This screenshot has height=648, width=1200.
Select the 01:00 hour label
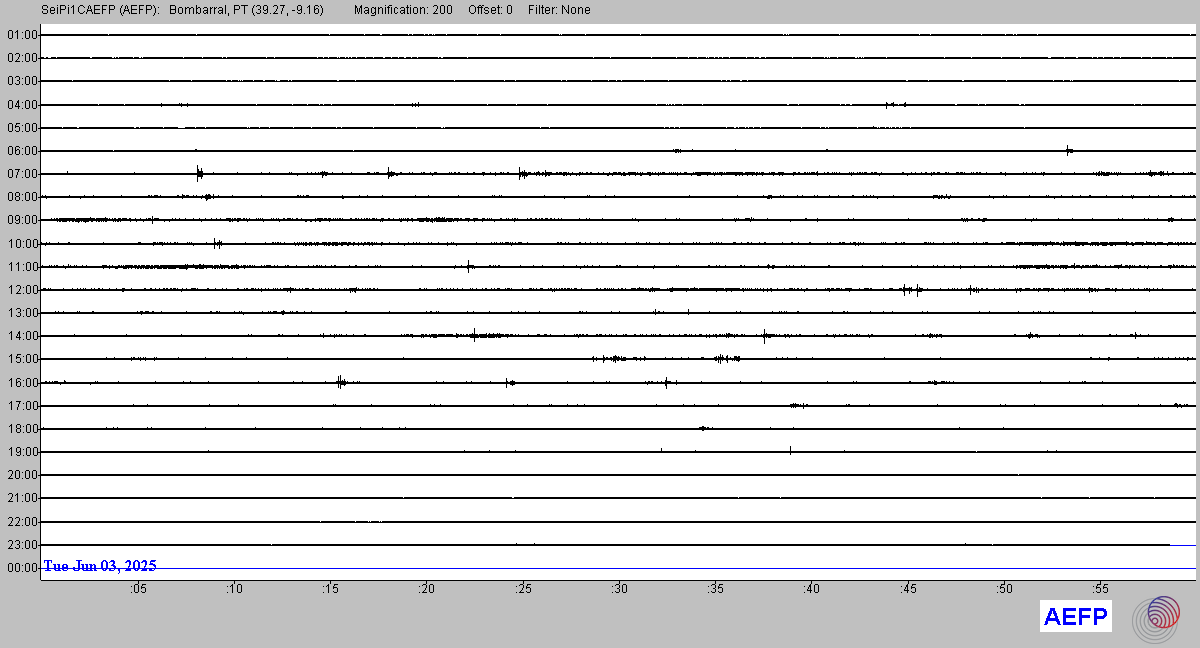[22, 35]
